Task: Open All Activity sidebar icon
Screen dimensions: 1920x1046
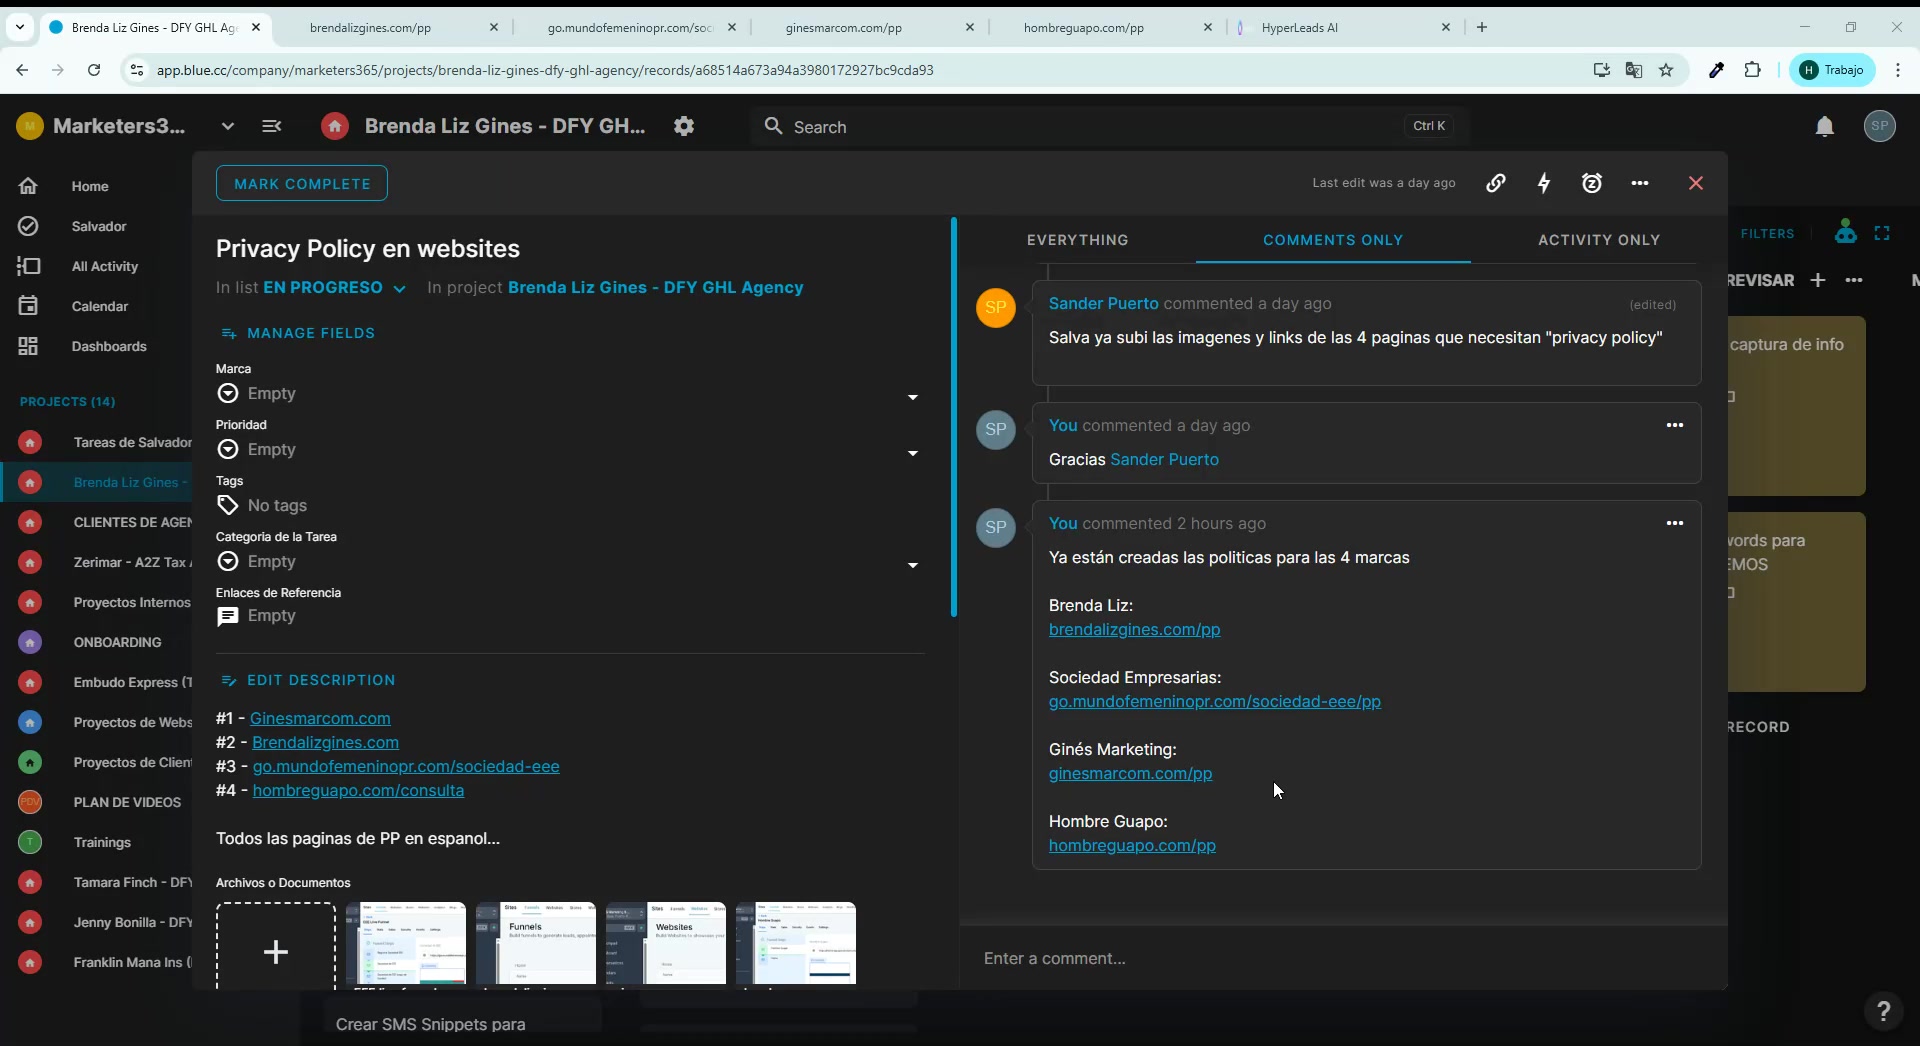Action: (28, 266)
